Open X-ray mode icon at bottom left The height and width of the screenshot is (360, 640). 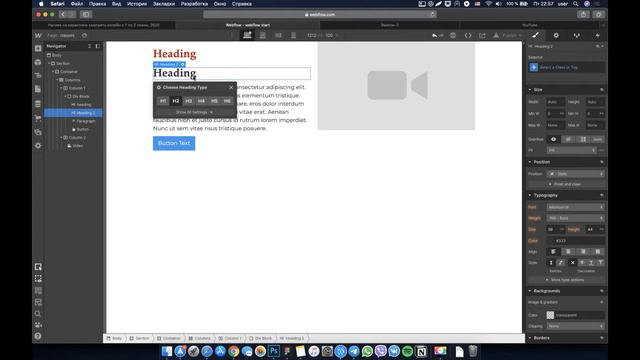[38, 302]
